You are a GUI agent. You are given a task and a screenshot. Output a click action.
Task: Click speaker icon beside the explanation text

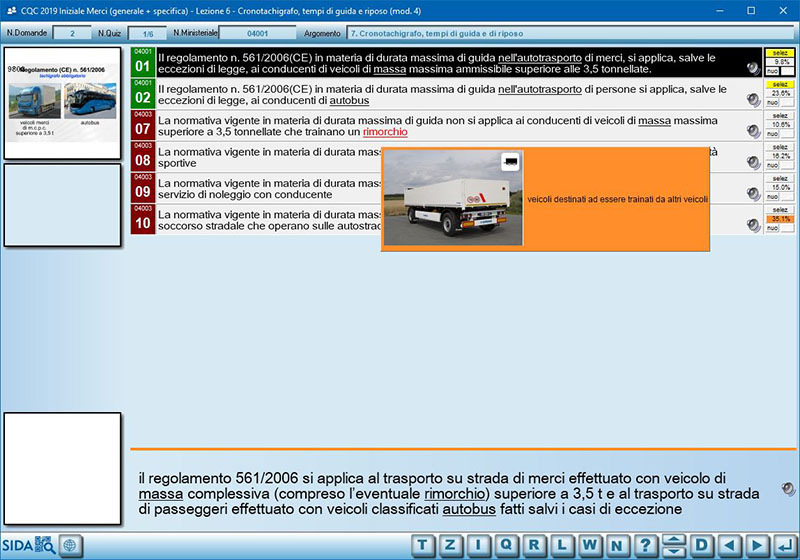coord(788,490)
